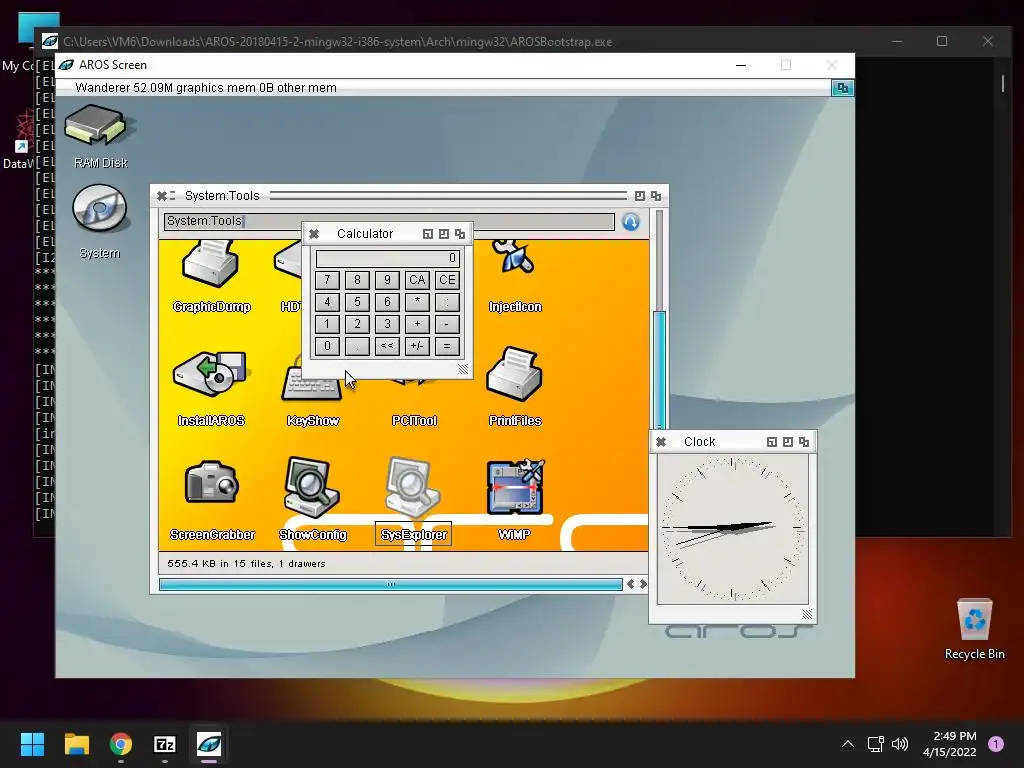The height and width of the screenshot is (768, 1024).
Task: Click calculator divide button
Action: (447, 302)
